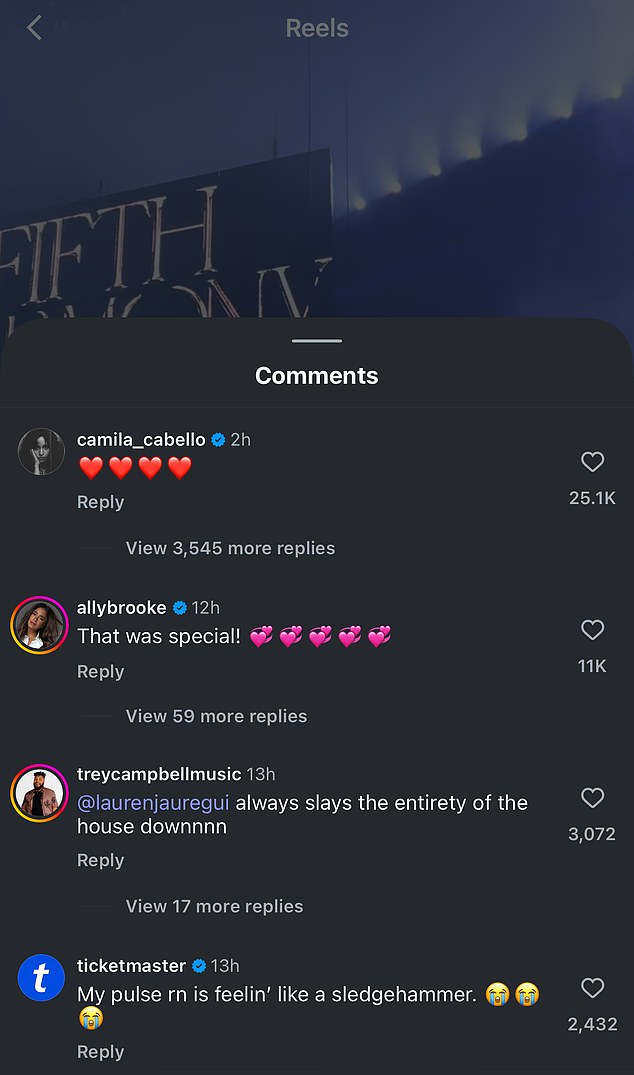Open the camila_cabello username

141,439
